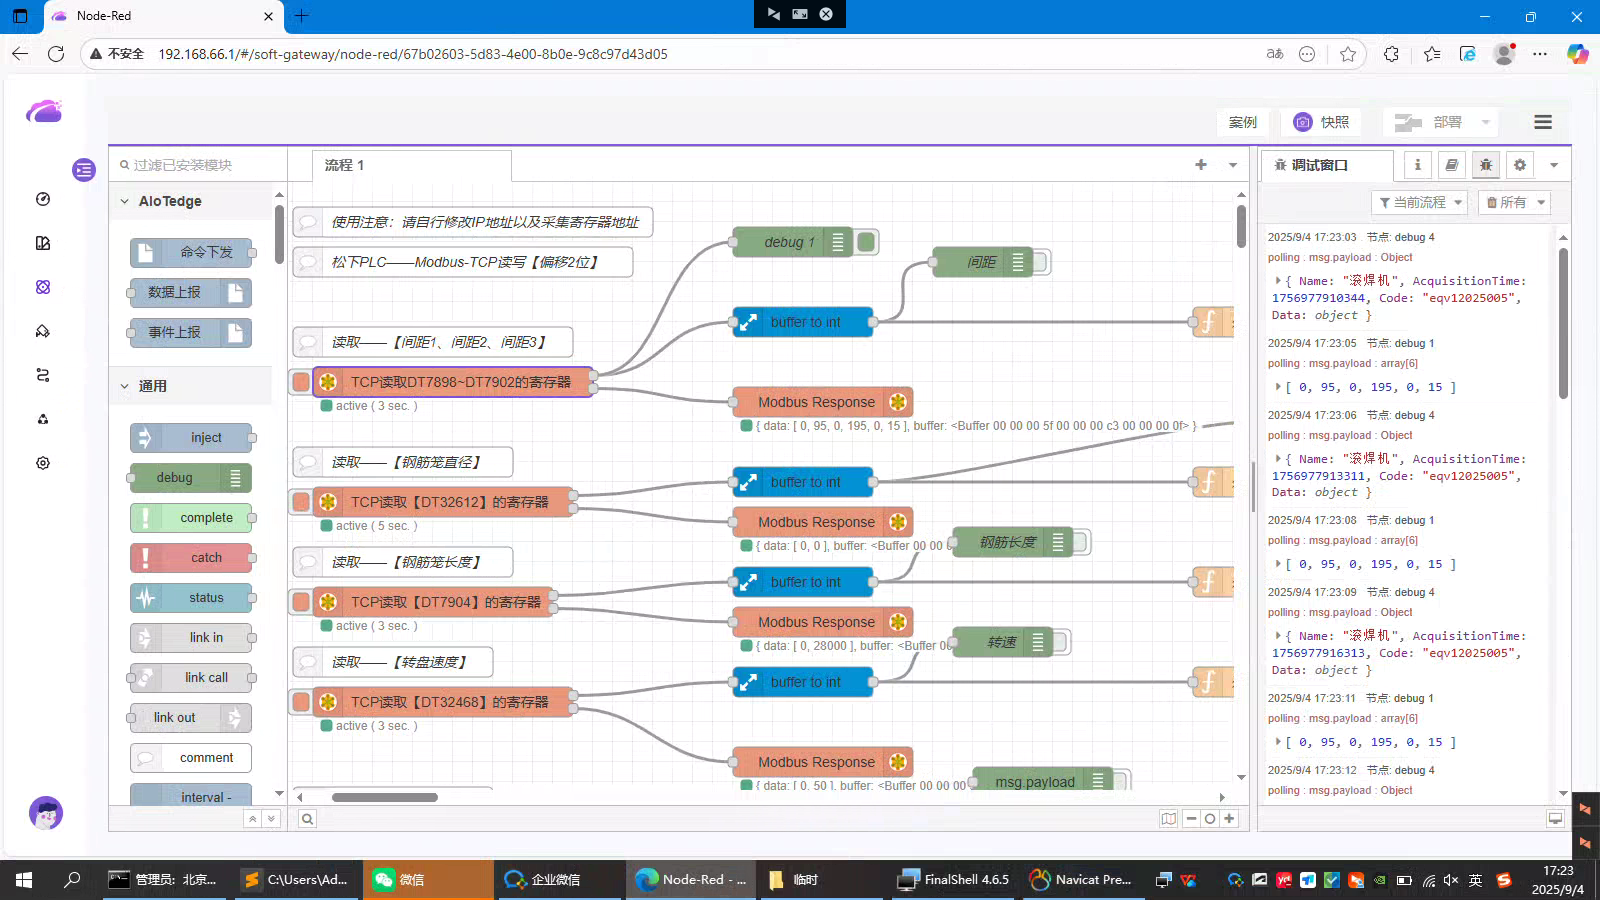Select the link call palette node

coord(191,678)
